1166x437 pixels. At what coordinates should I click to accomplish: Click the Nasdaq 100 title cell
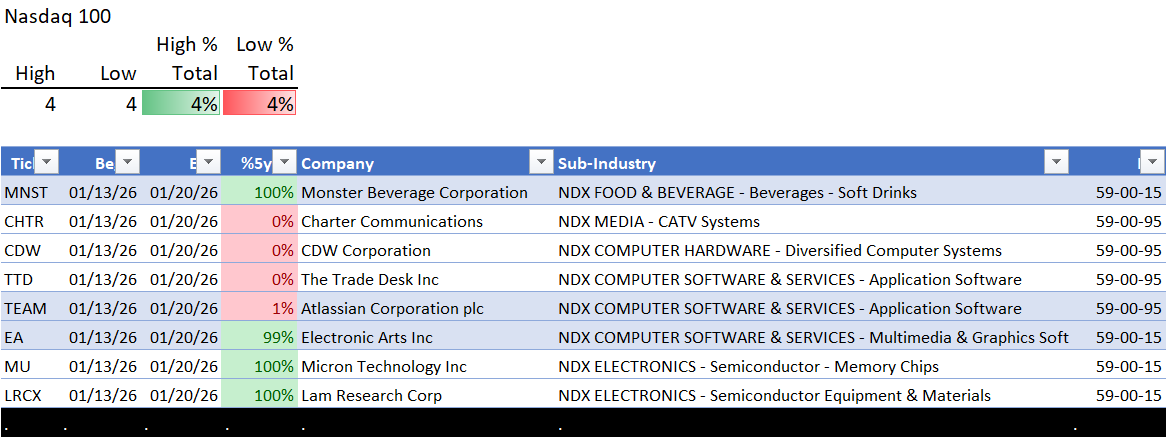58,16
